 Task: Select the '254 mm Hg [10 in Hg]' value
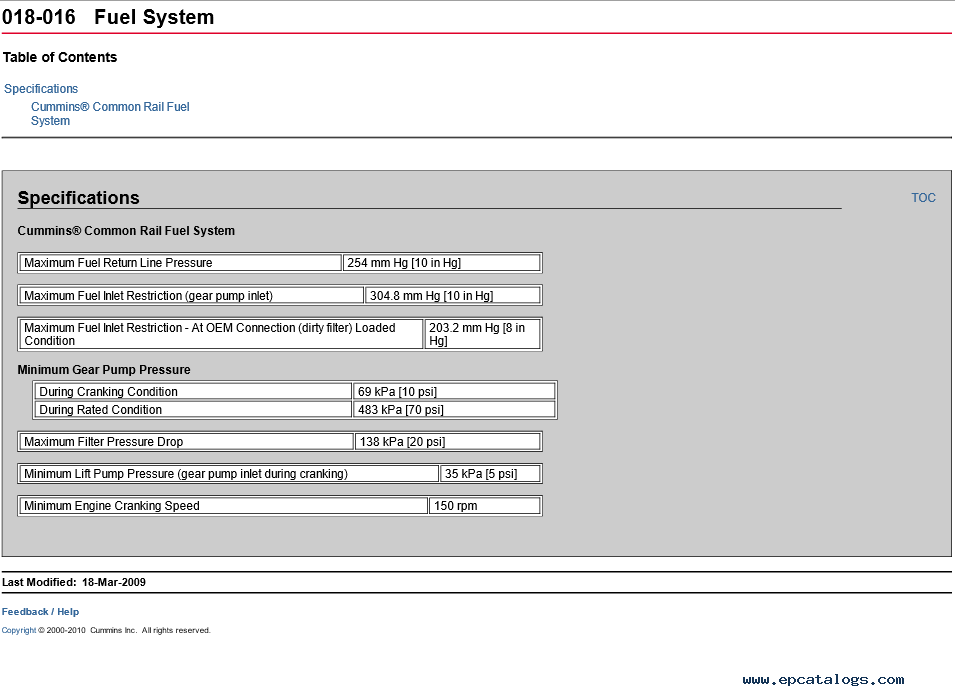(442, 263)
